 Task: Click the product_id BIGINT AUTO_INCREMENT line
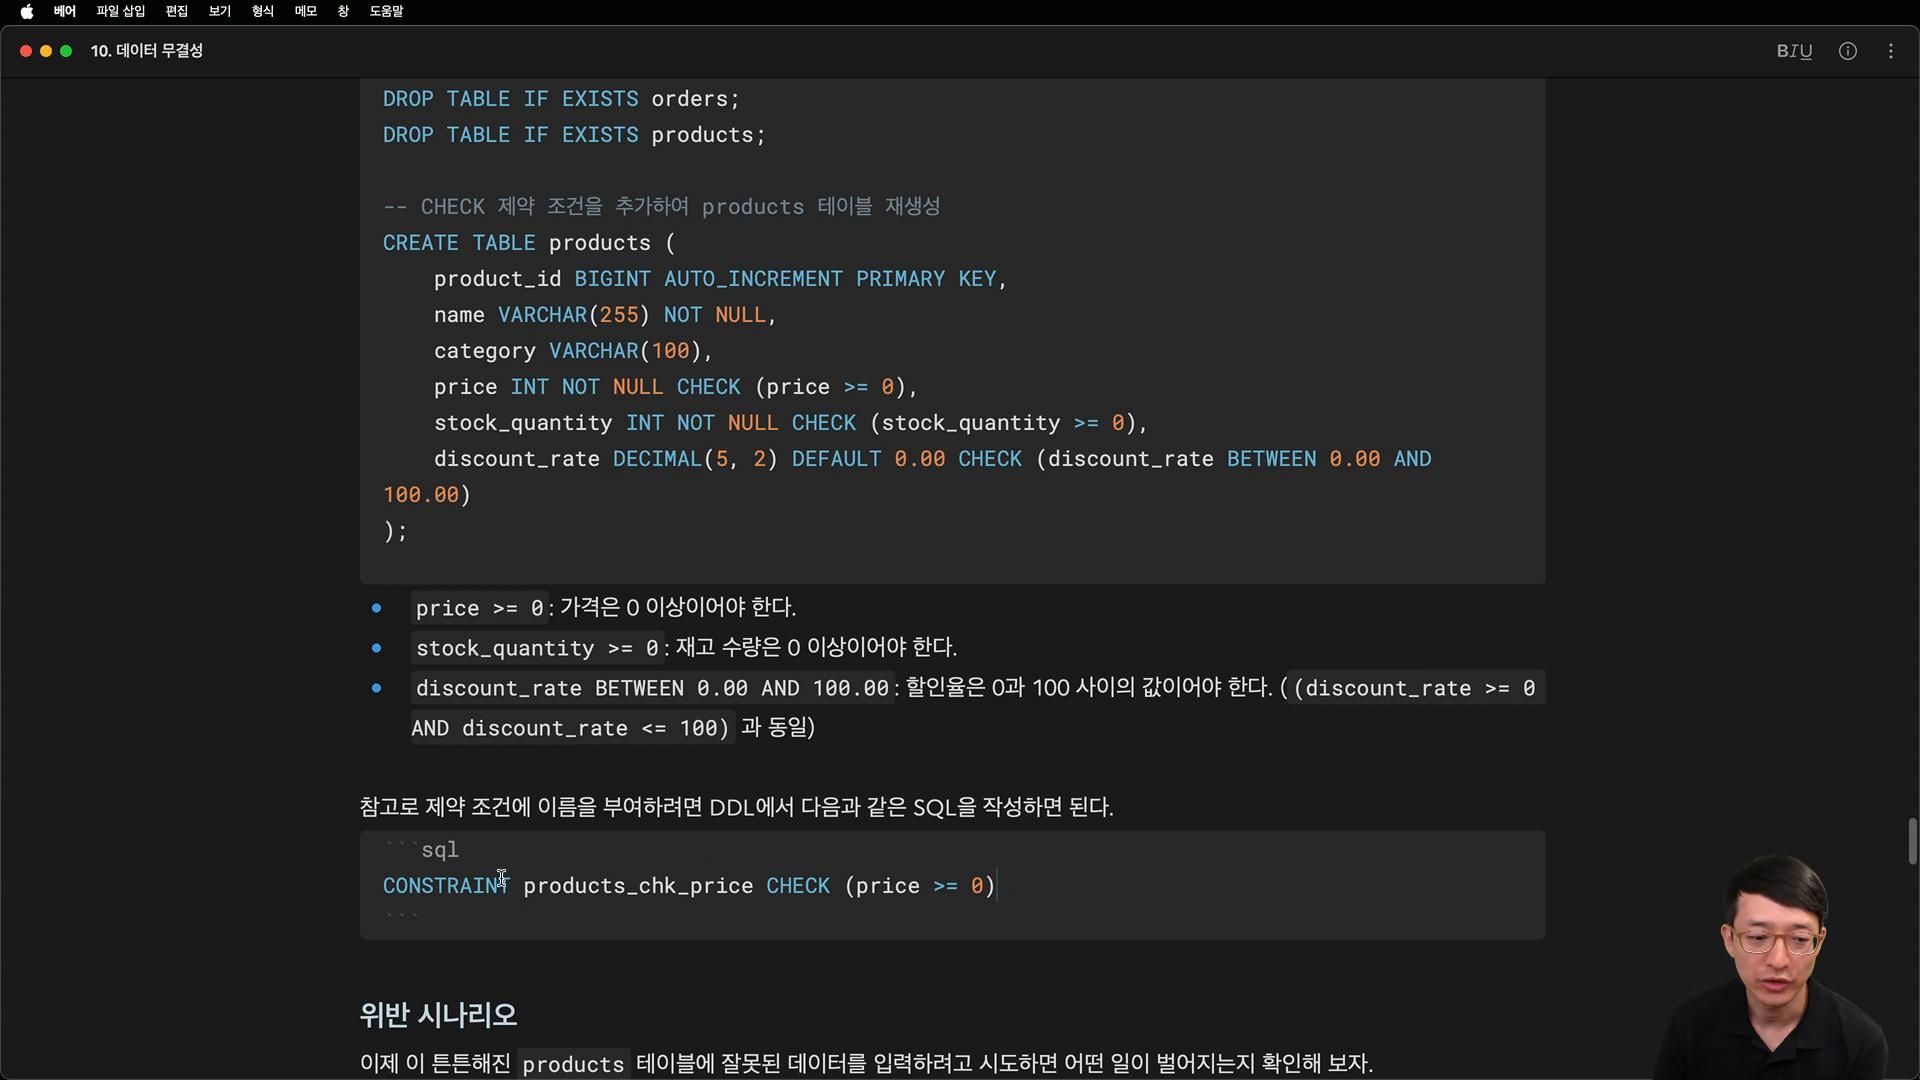[x=720, y=279]
